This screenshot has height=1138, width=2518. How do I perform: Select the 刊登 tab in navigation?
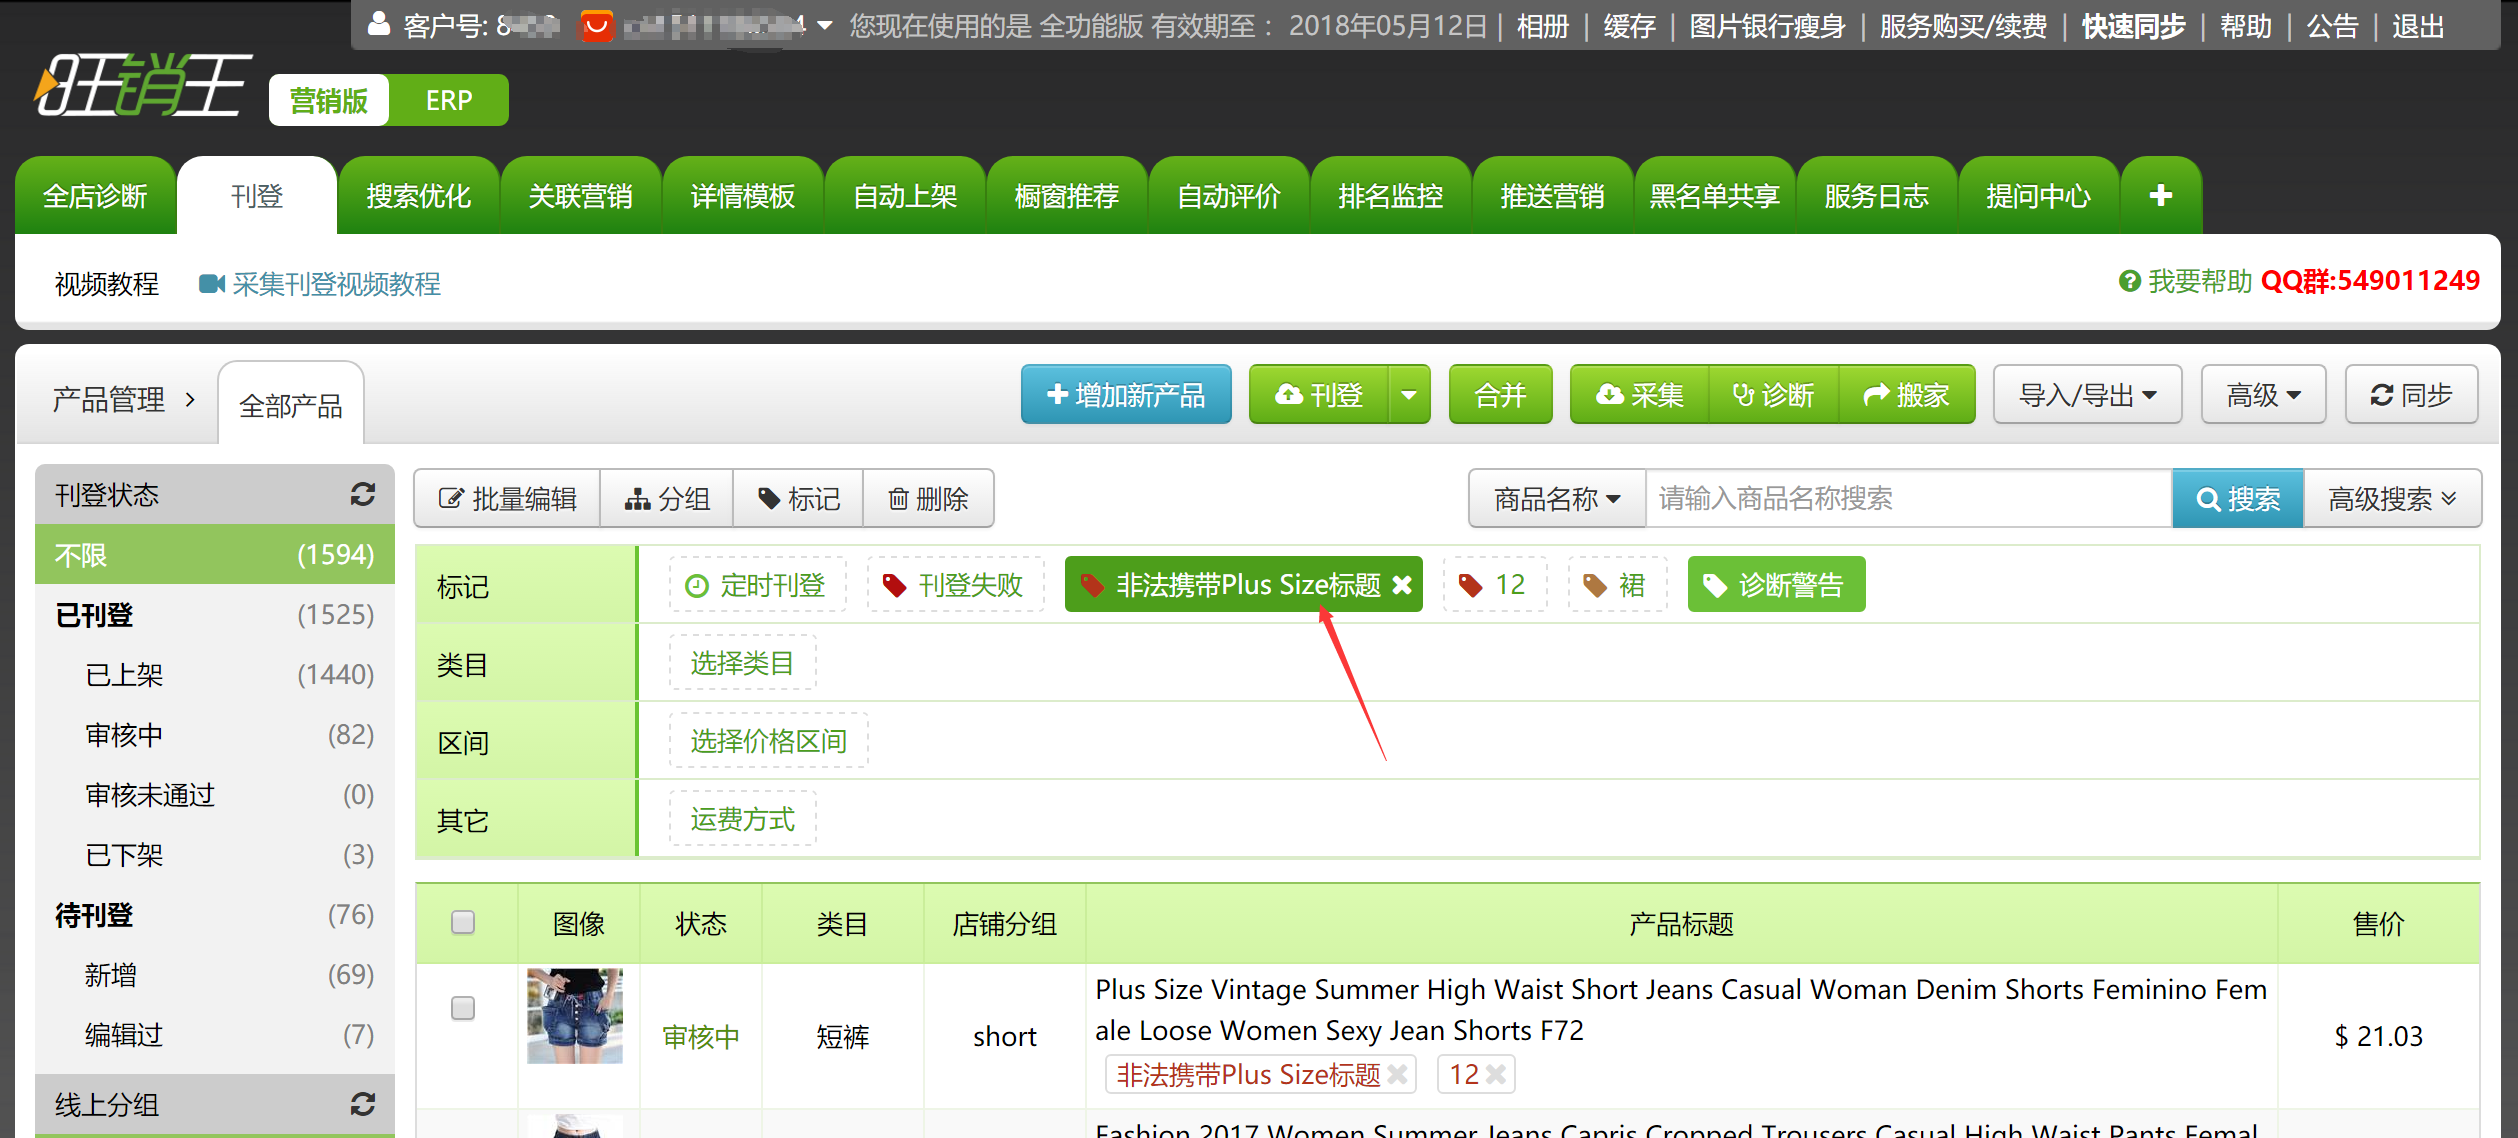pos(257,193)
